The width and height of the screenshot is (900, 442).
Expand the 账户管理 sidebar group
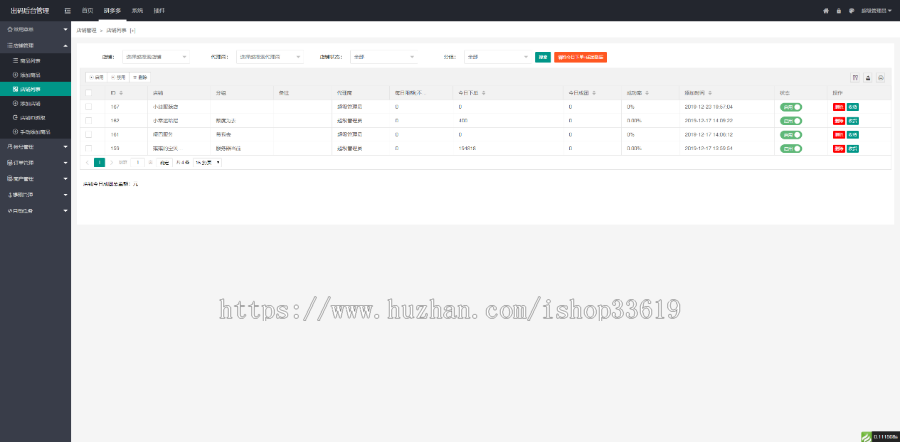coord(35,179)
